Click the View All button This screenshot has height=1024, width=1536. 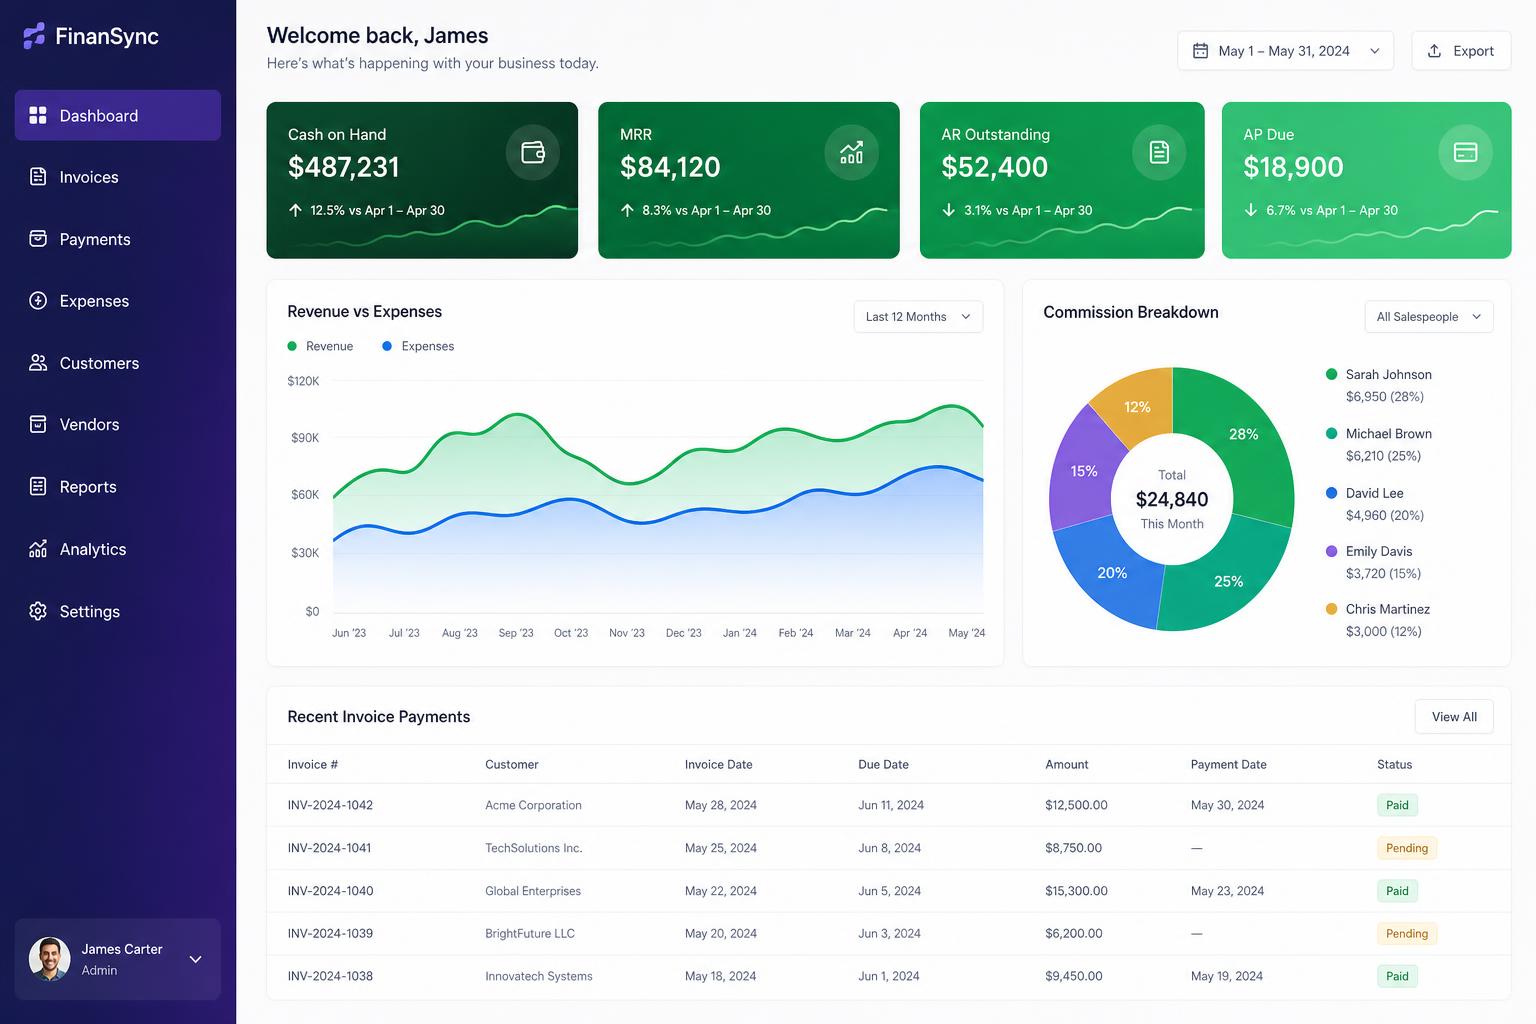pyautogui.click(x=1454, y=717)
